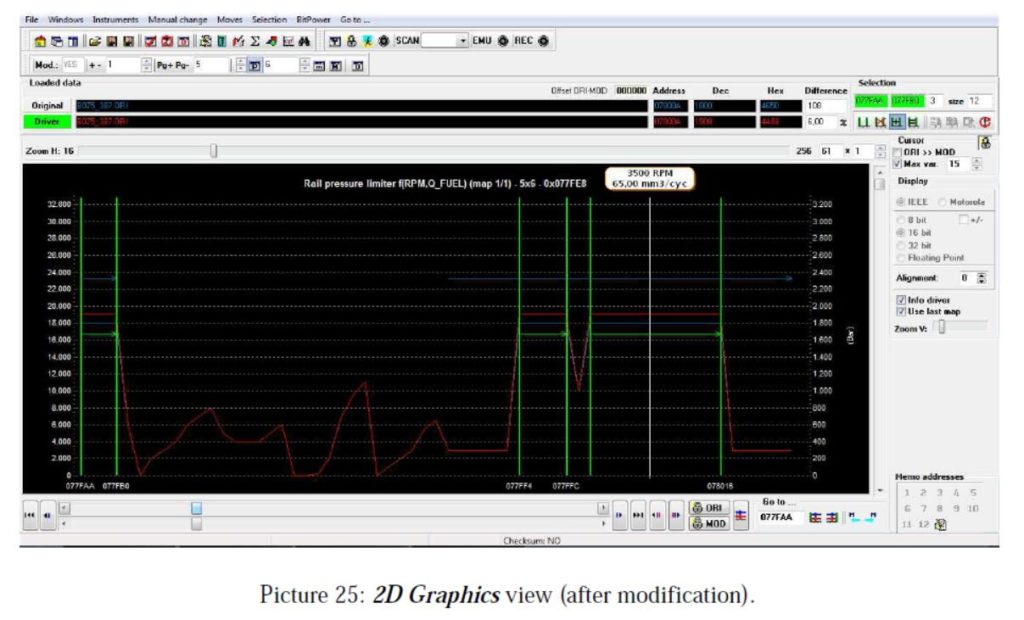Toggle the Info driver checkbox
The height and width of the screenshot is (620, 1024).
[901, 300]
